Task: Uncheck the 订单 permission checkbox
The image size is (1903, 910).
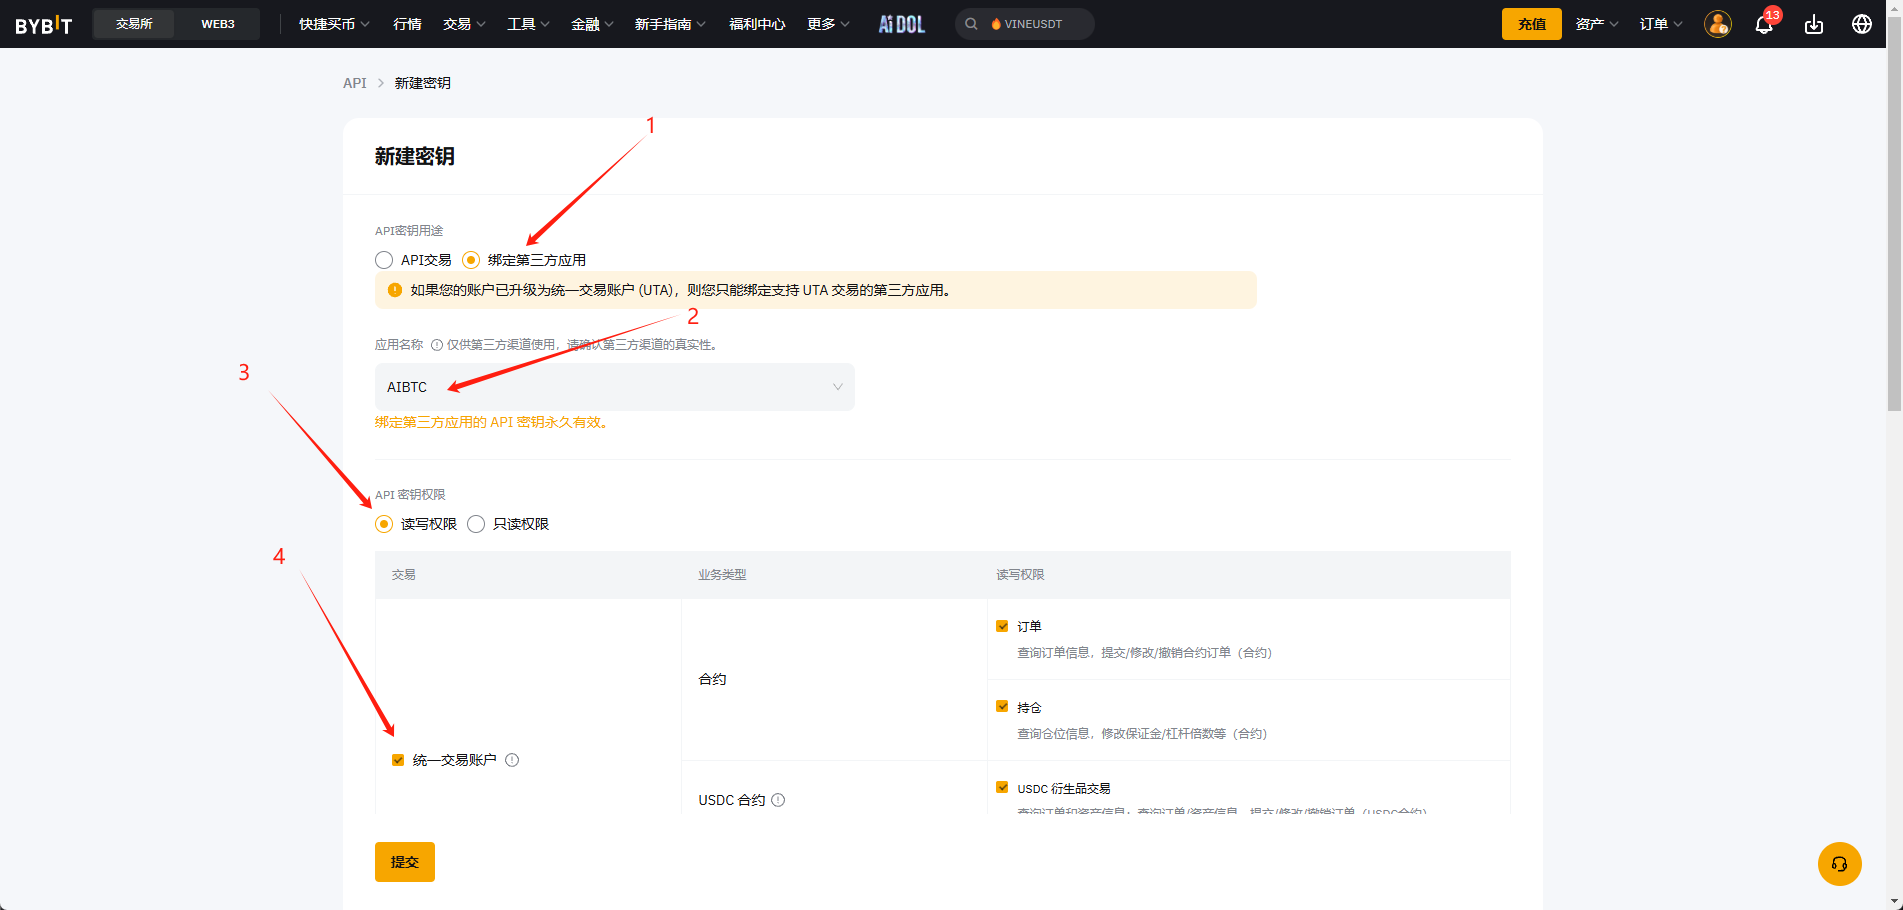Action: (x=1002, y=626)
